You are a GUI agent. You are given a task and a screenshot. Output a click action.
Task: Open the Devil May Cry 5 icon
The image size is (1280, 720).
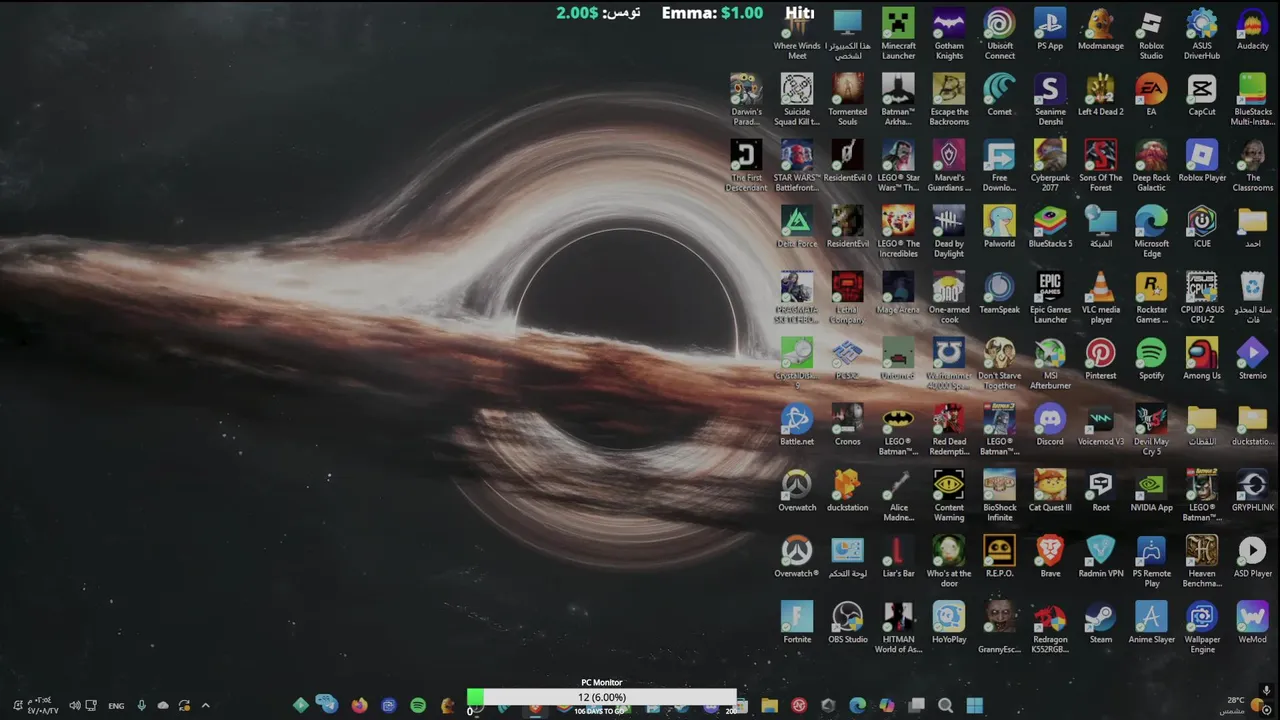click(x=1151, y=430)
